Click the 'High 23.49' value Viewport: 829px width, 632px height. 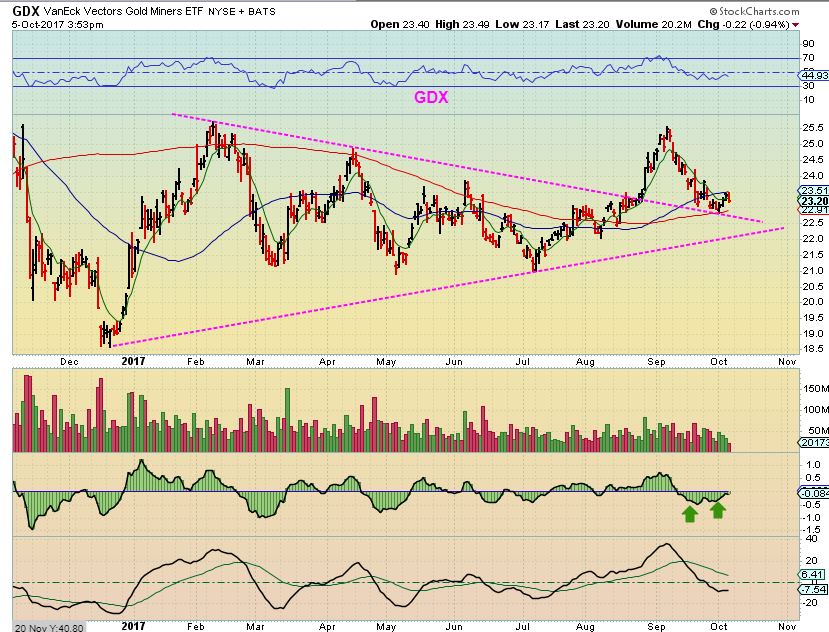462,24
